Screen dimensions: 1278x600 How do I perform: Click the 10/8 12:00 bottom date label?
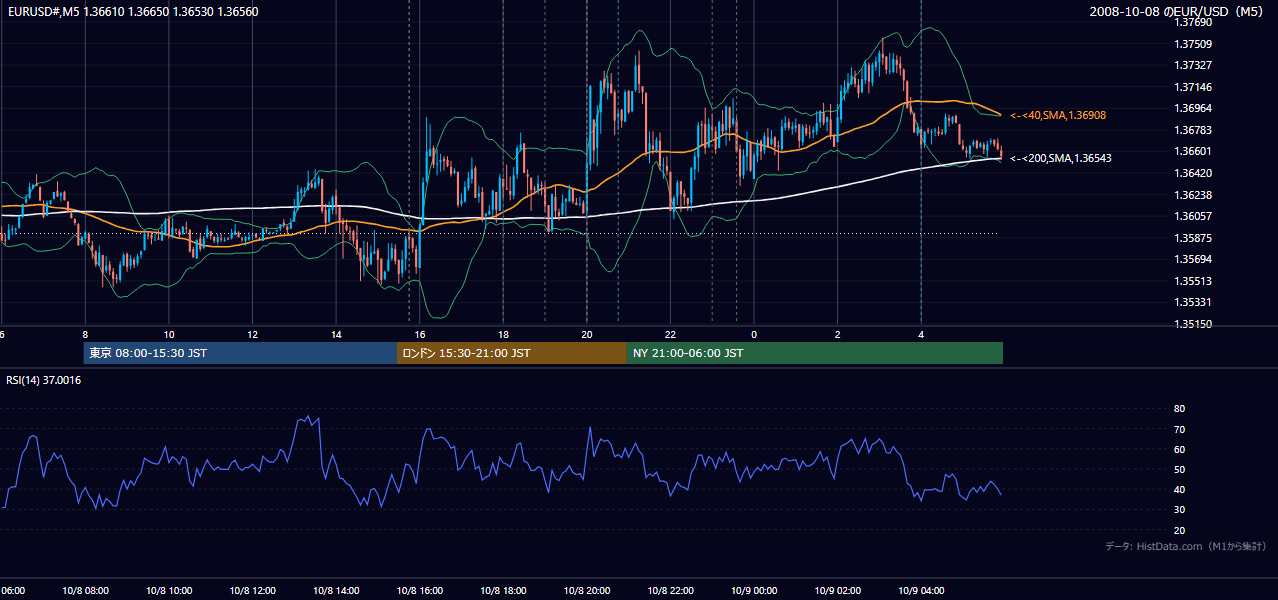pyautogui.click(x=252, y=591)
